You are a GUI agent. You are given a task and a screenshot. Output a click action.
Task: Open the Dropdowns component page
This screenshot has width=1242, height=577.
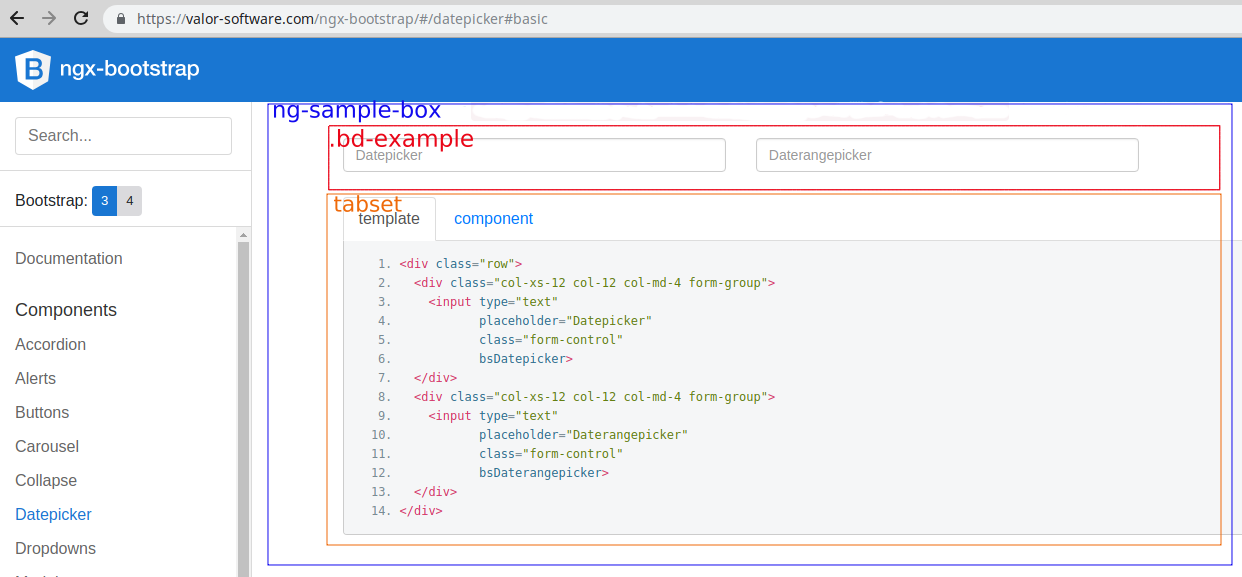(55, 548)
